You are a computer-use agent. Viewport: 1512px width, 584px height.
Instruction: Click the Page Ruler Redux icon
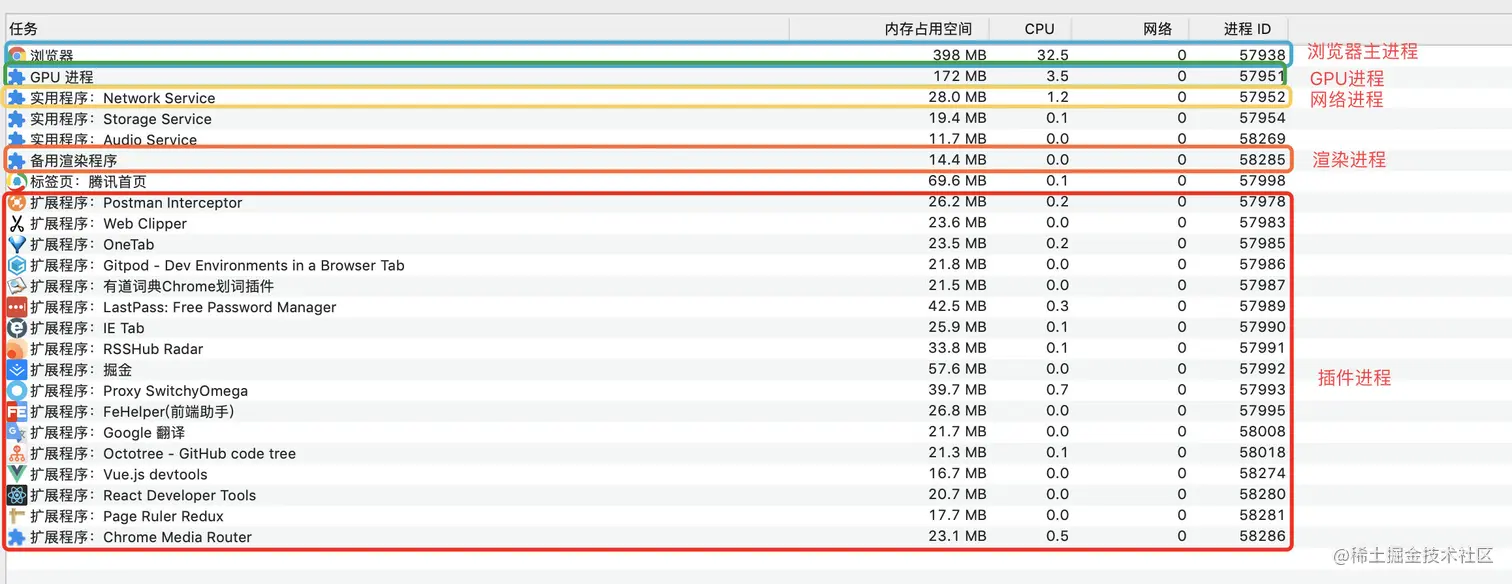17,517
